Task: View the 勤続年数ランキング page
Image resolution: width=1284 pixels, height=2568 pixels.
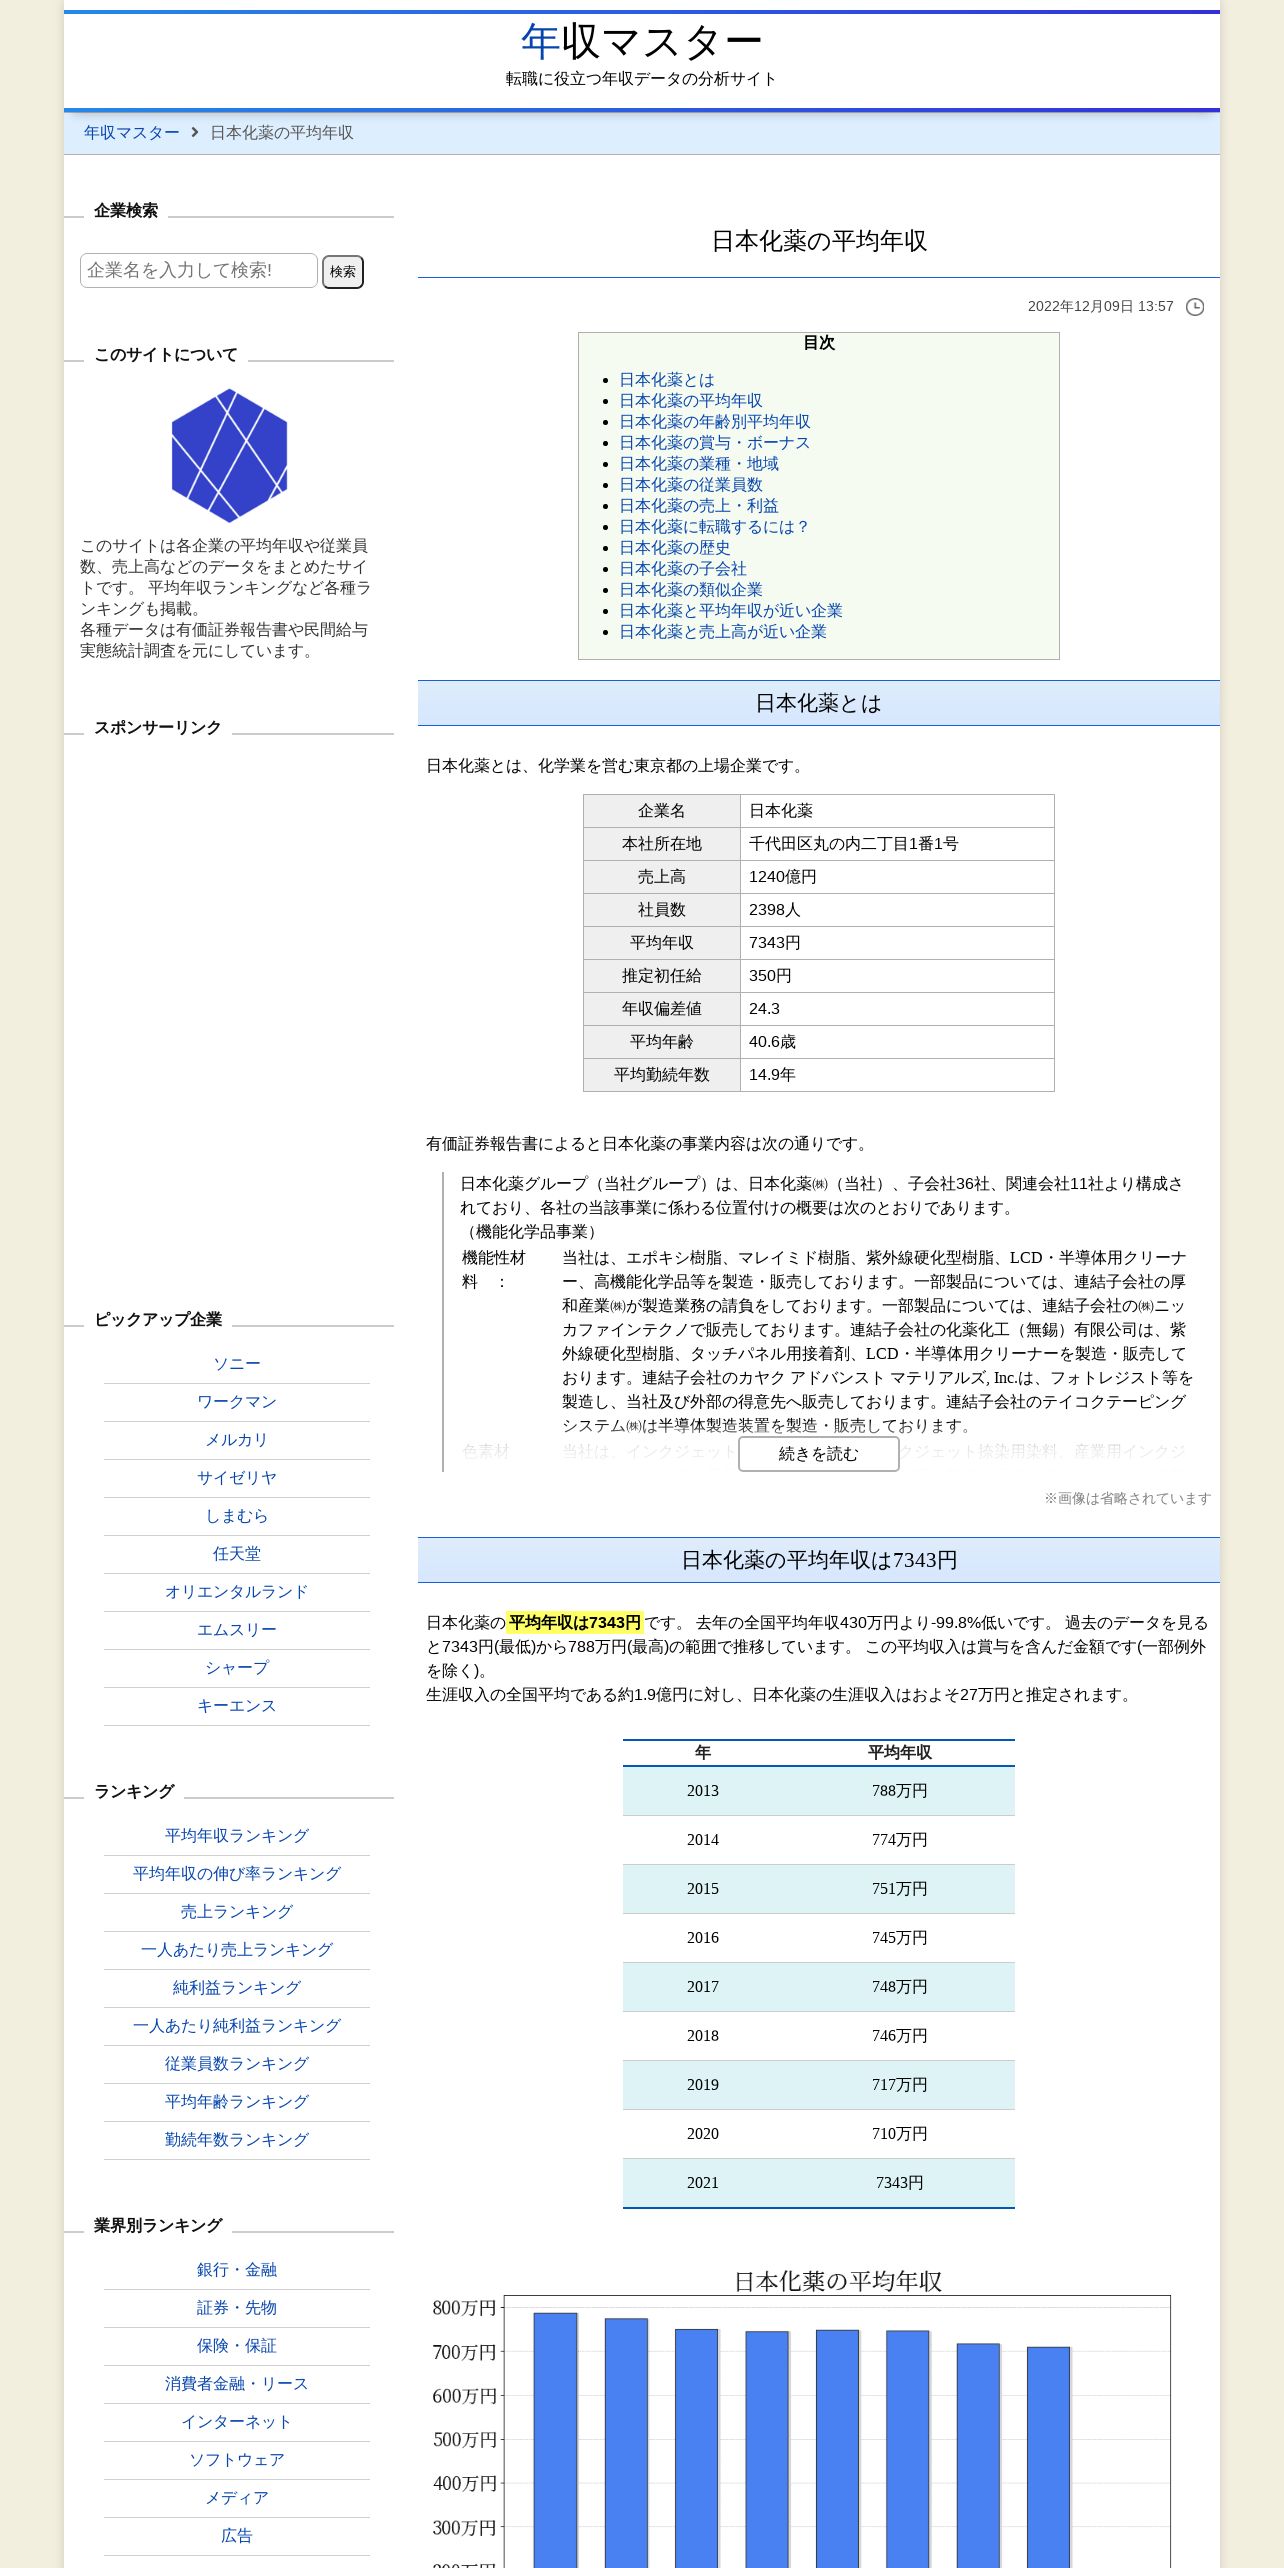Action: click(237, 2140)
